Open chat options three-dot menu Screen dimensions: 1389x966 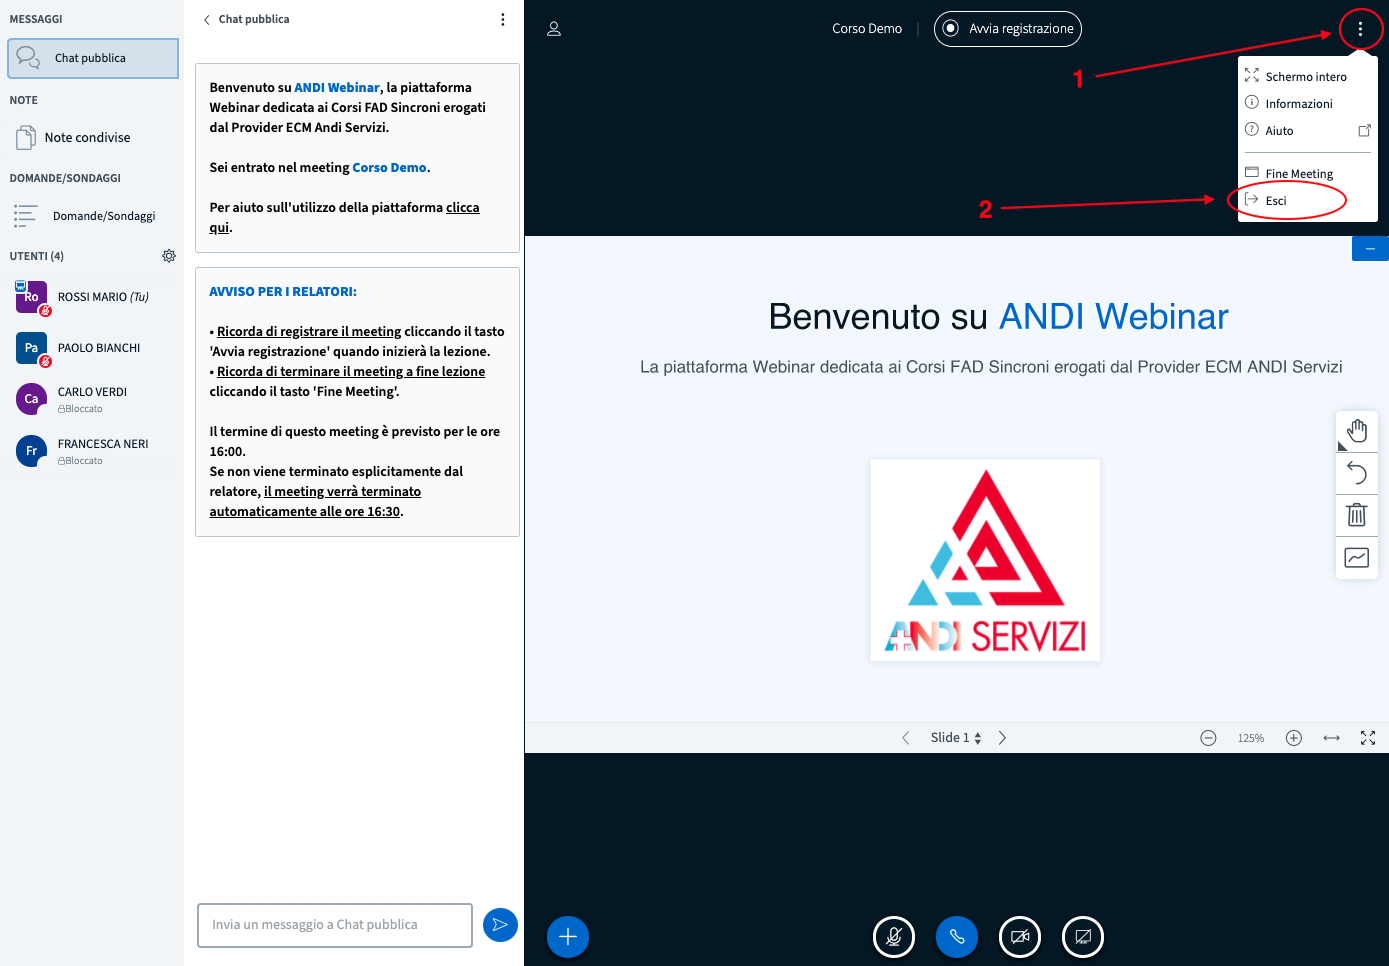[x=502, y=19]
